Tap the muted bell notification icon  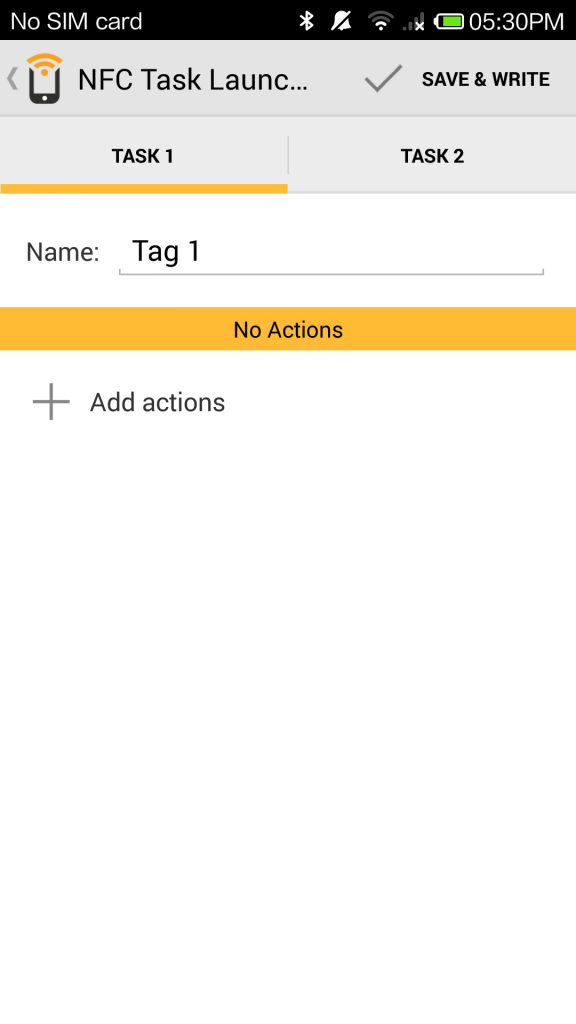341,21
